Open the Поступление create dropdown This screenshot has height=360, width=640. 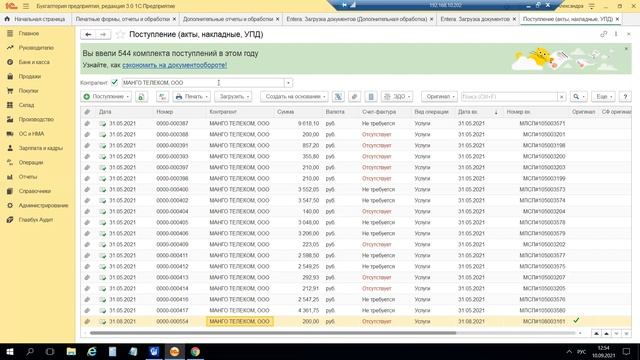(x=106, y=97)
